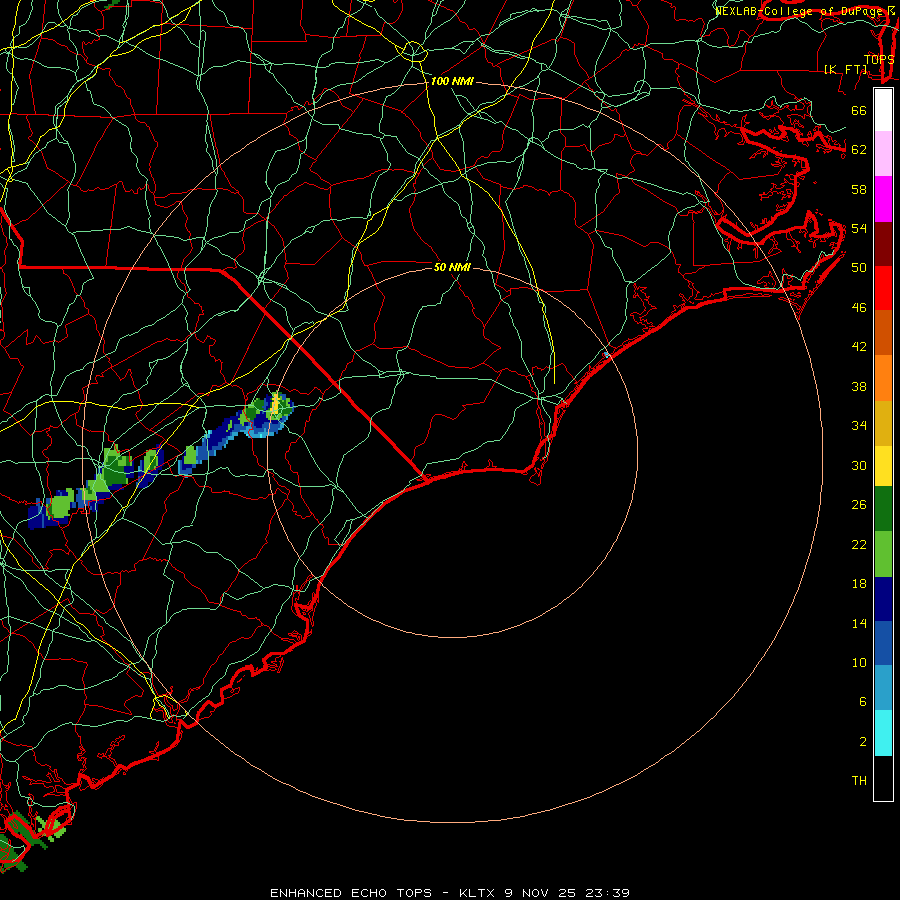Viewport: 900px width, 900px height.
Task: Click the "KLTX" radar site identifier
Action: pyautogui.click(x=479, y=893)
